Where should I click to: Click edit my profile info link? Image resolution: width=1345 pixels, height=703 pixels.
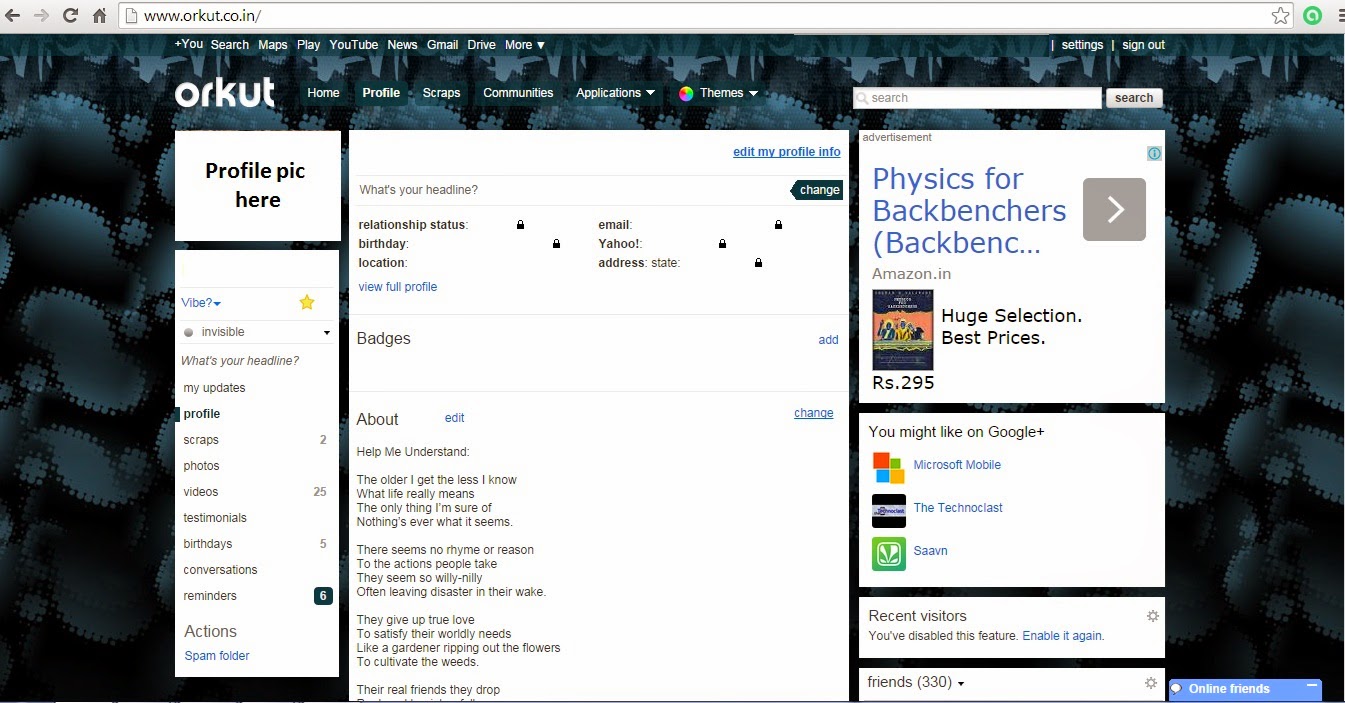click(x=787, y=152)
